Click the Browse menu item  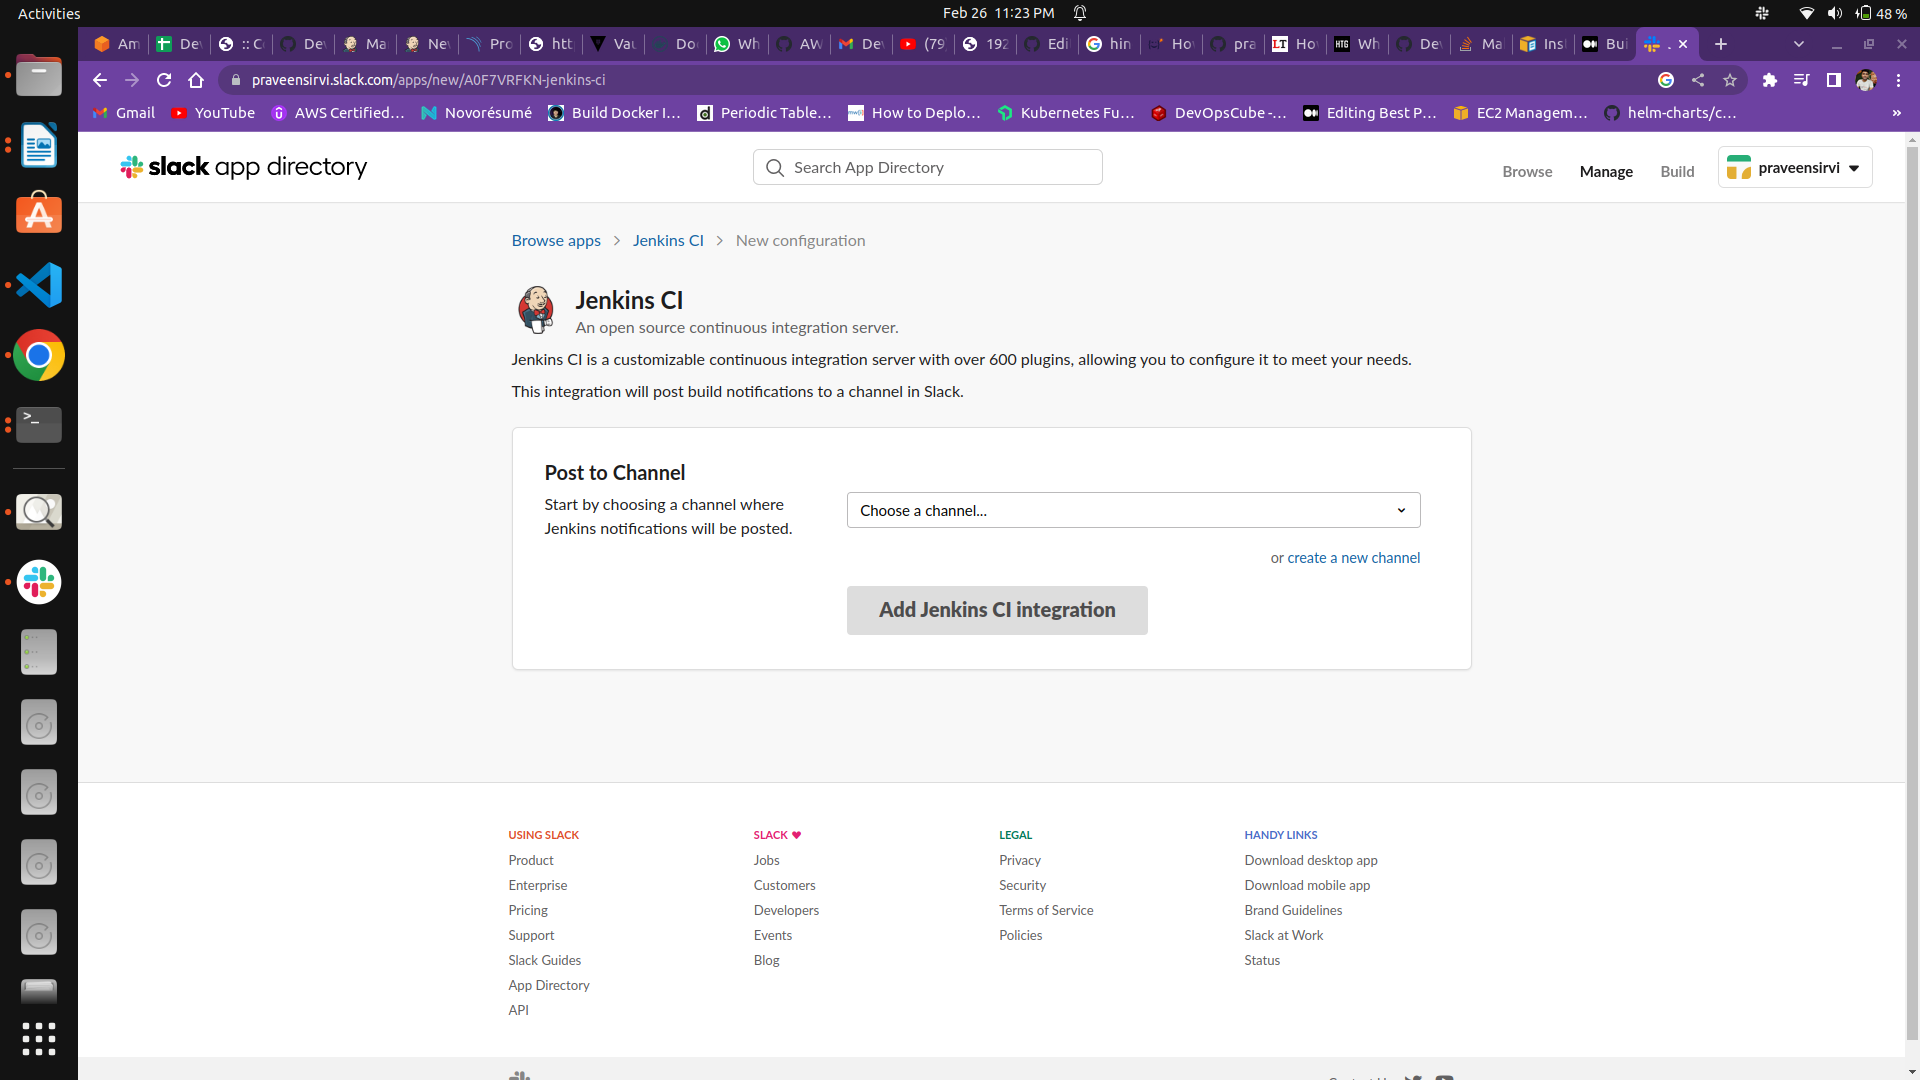tap(1527, 171)
